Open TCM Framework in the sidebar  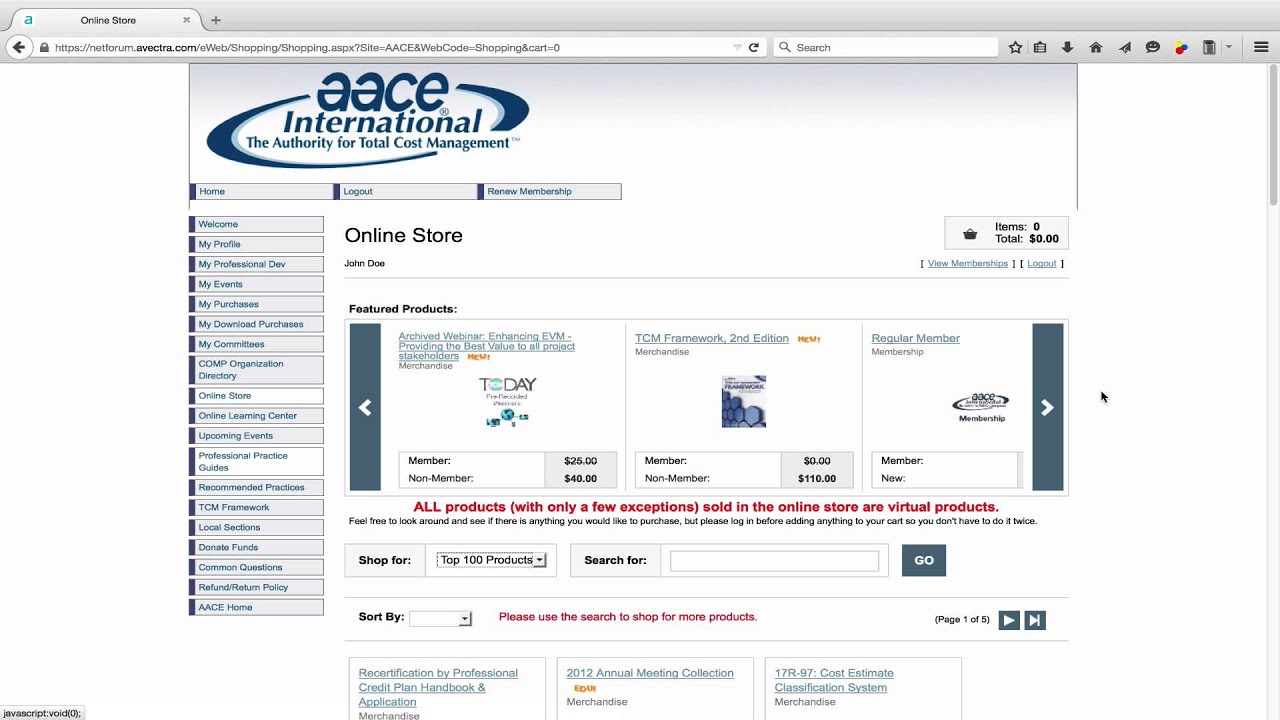point(257,508)
